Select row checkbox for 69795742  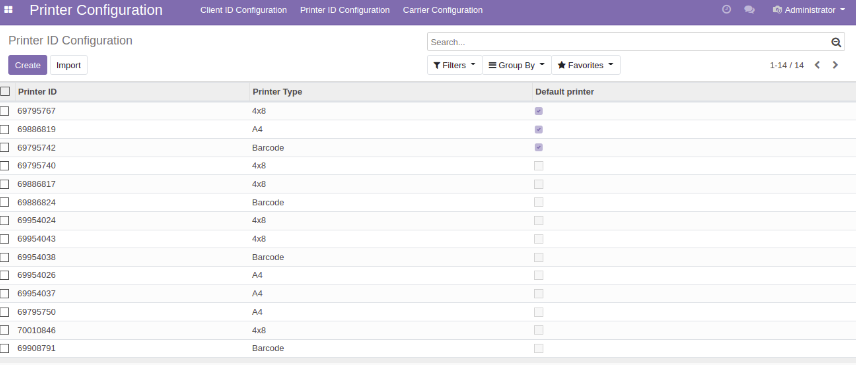4,148
